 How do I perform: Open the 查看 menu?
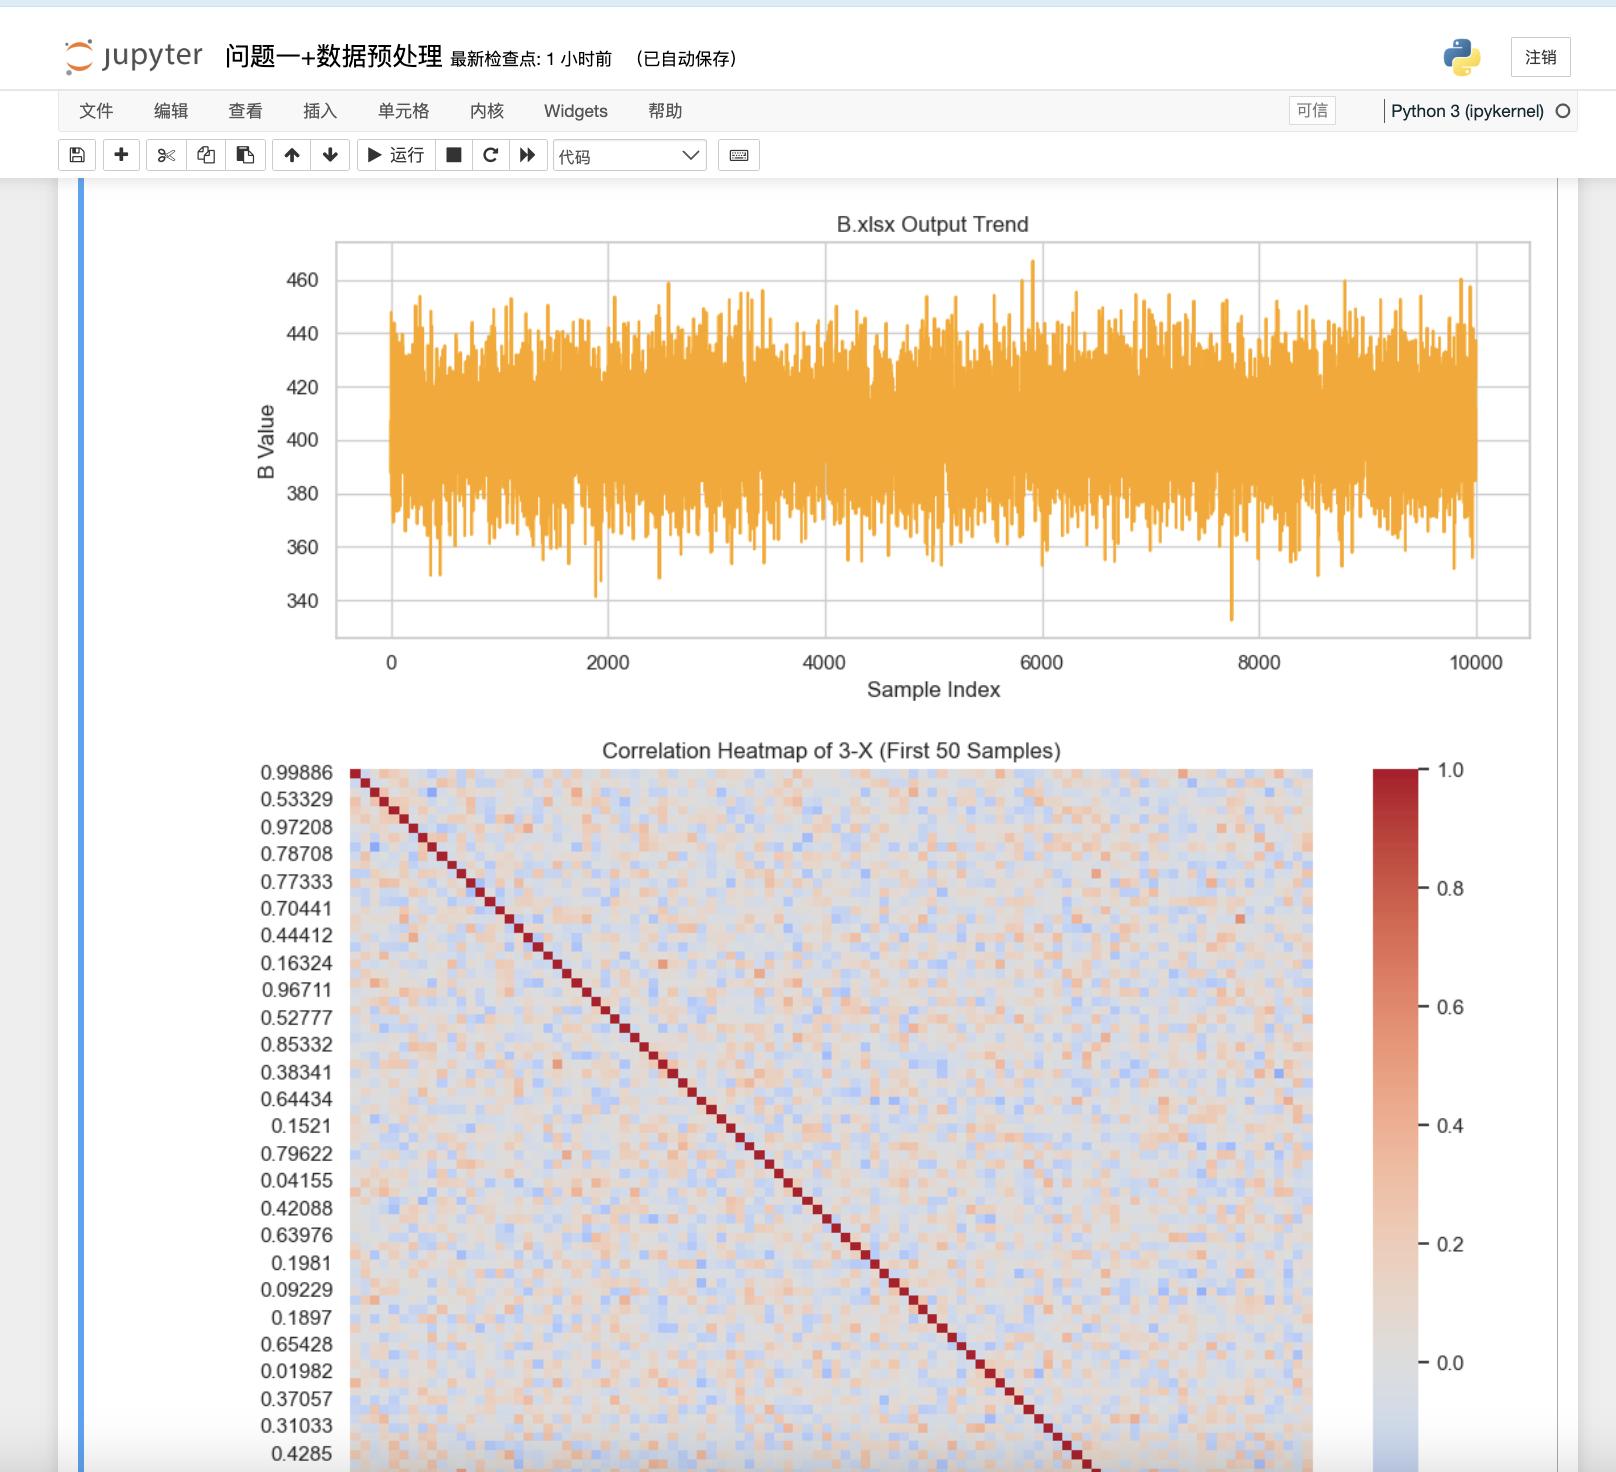pyautogui.click(x=245, y=111)
